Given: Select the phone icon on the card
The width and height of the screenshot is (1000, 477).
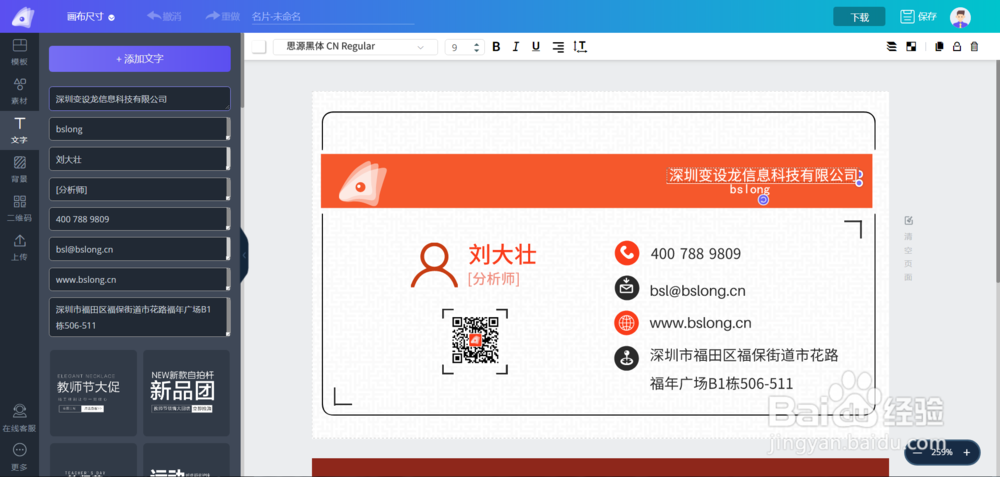Looking at the screenshot, I should tap(627, 253).
